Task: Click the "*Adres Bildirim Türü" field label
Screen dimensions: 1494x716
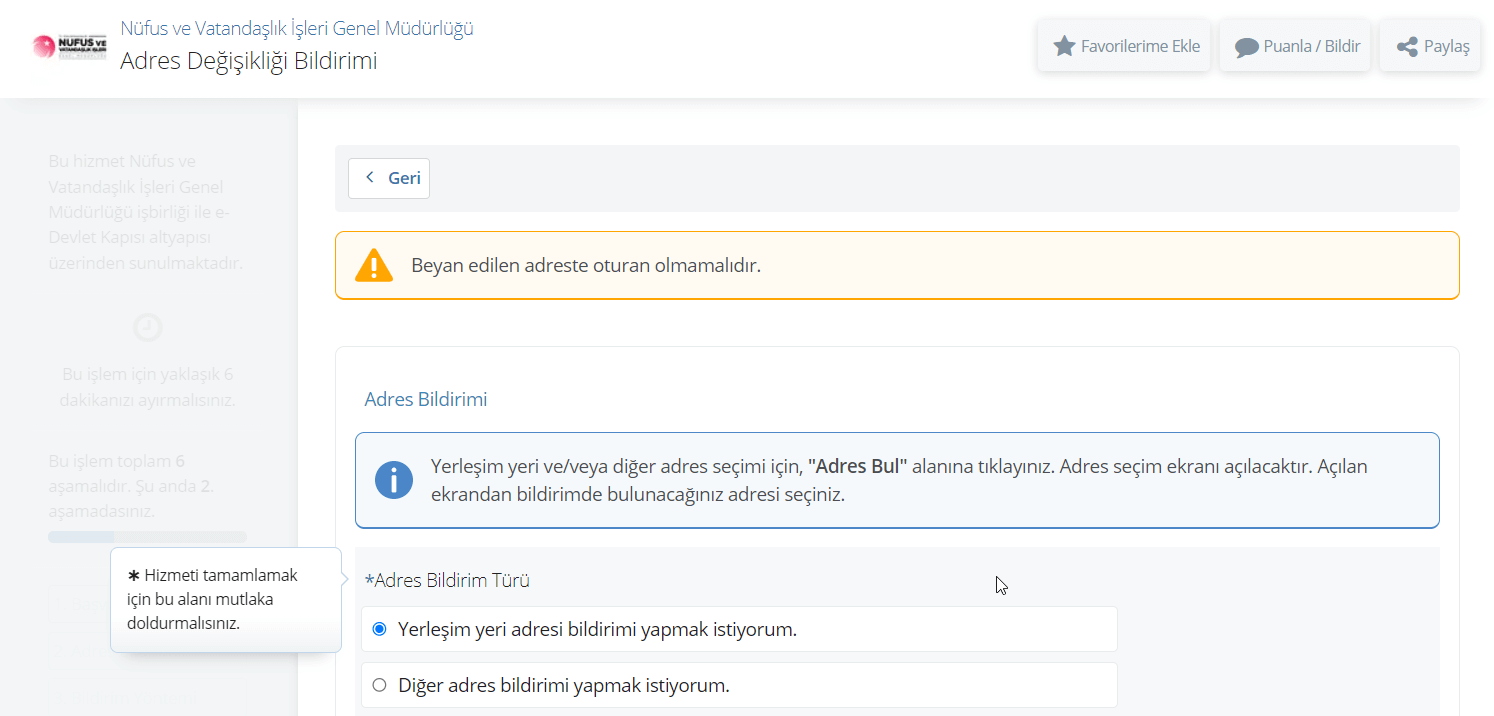Action: [x=447, y=580]
